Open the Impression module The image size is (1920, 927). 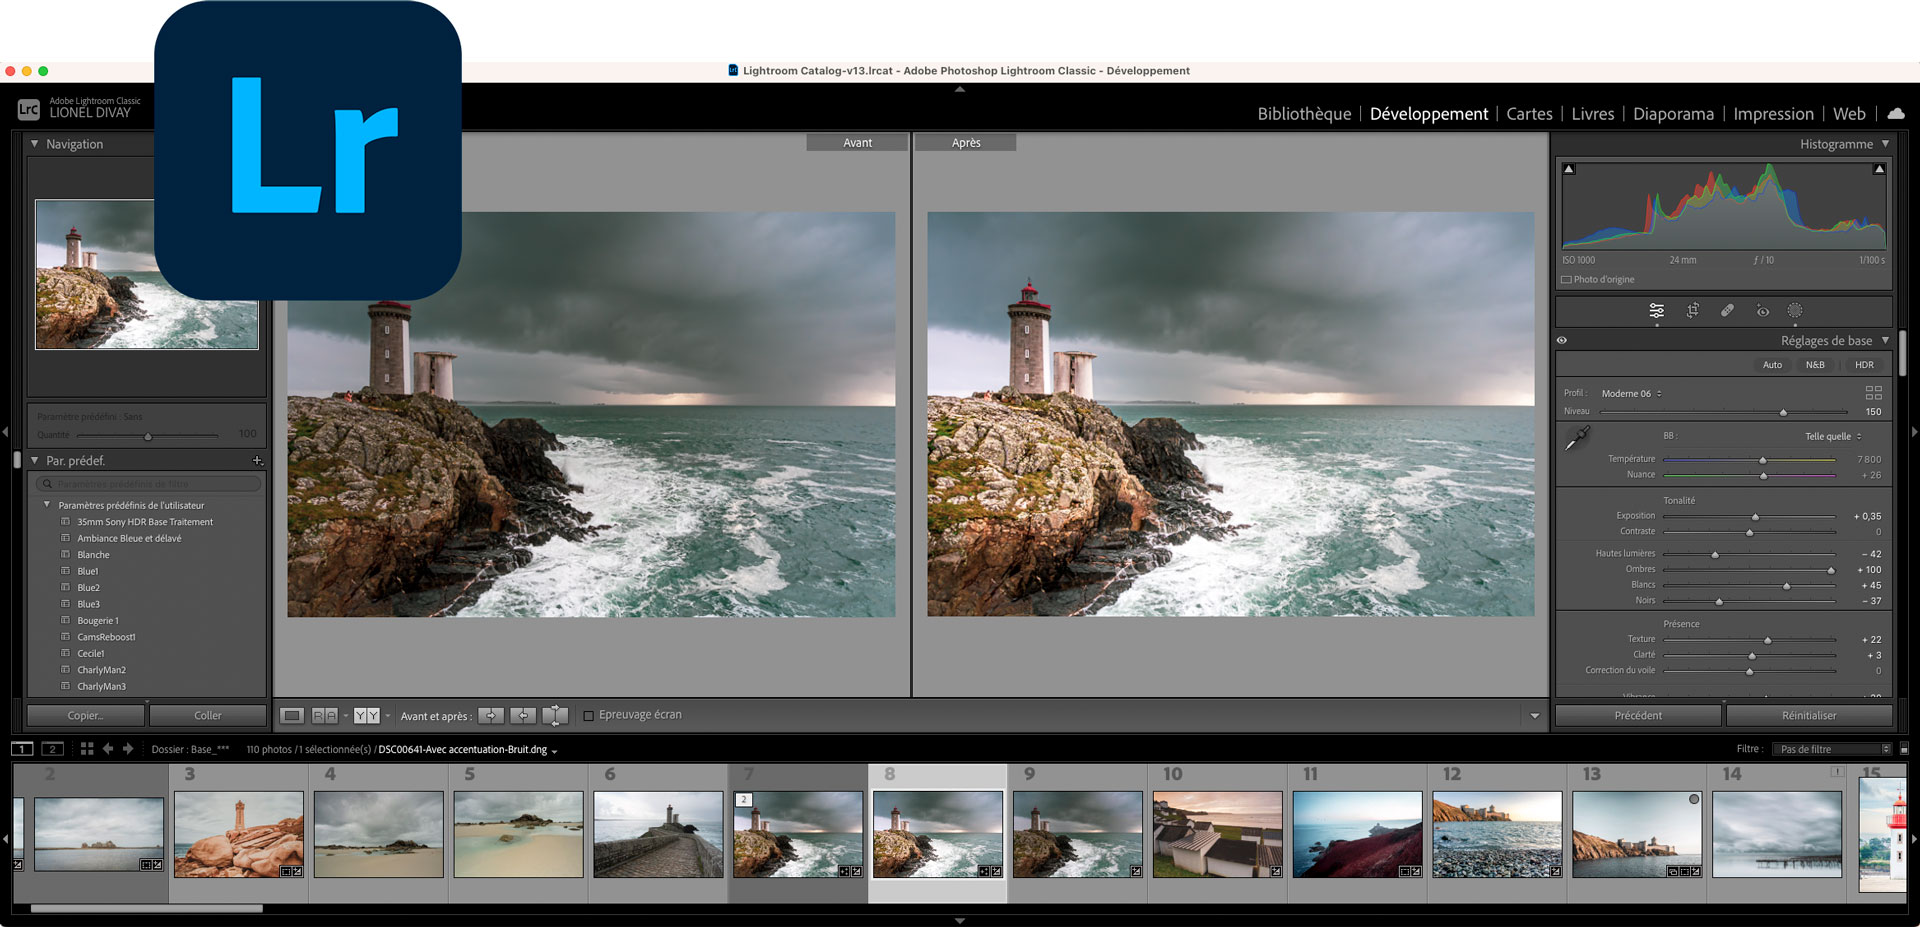(x=1773, y=114)
